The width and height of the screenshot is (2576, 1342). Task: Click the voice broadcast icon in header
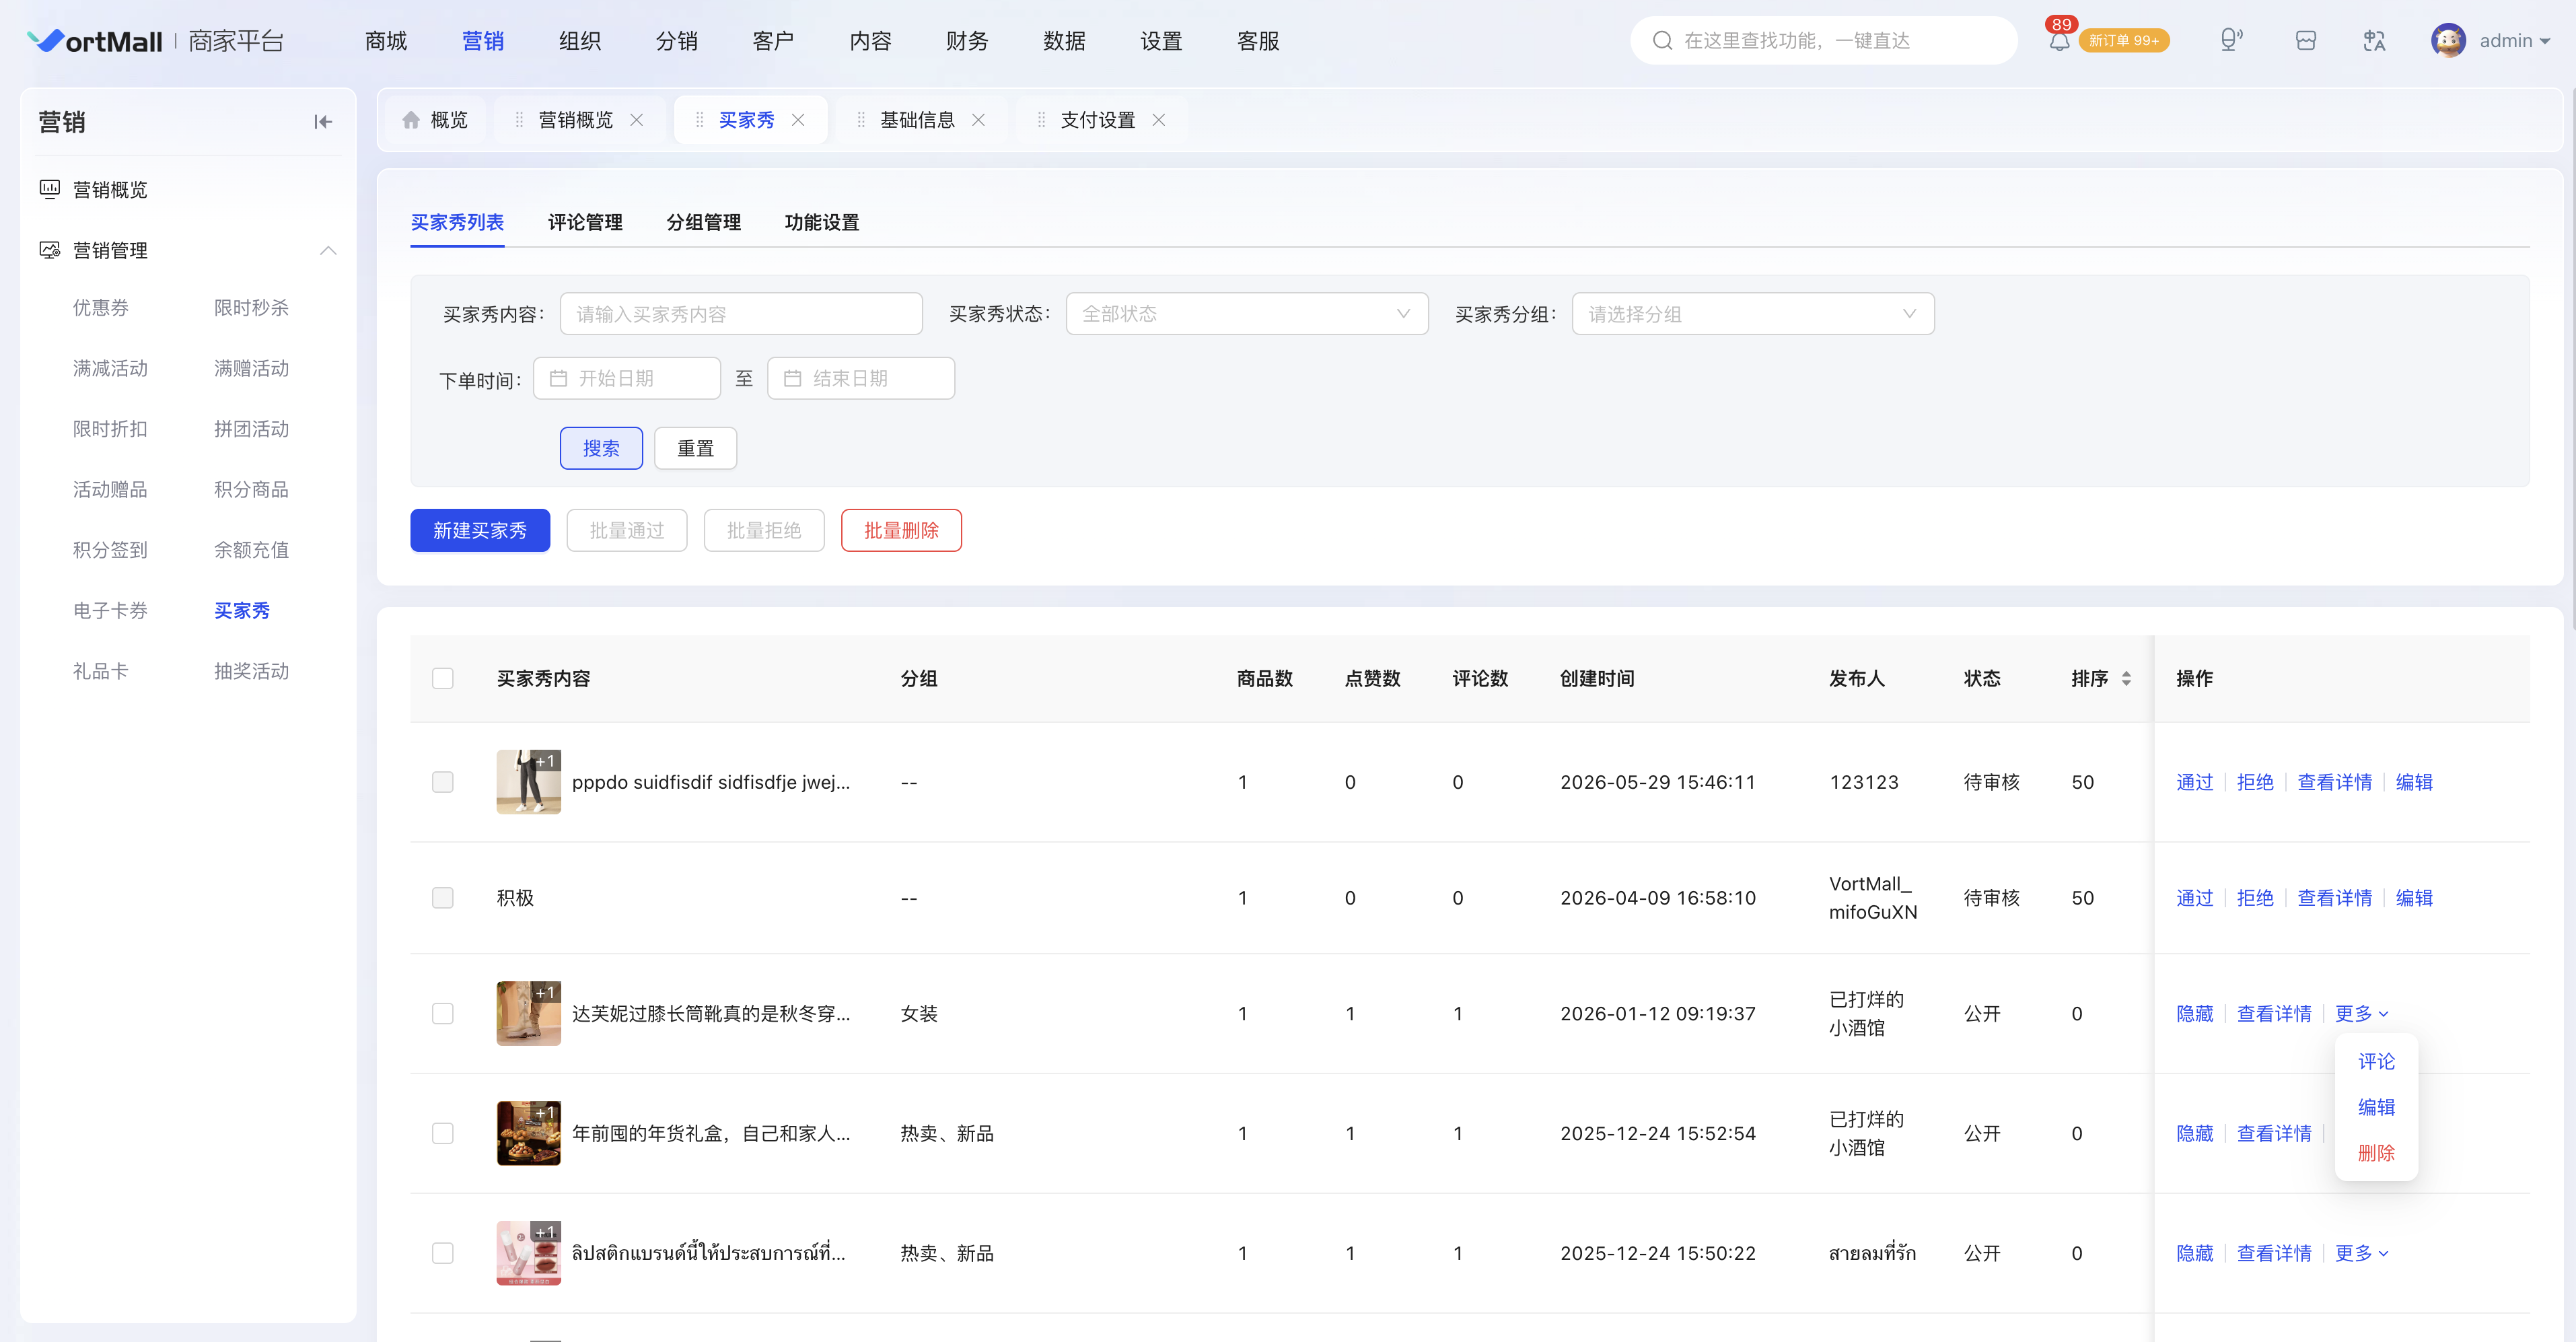click(2230, 41)
